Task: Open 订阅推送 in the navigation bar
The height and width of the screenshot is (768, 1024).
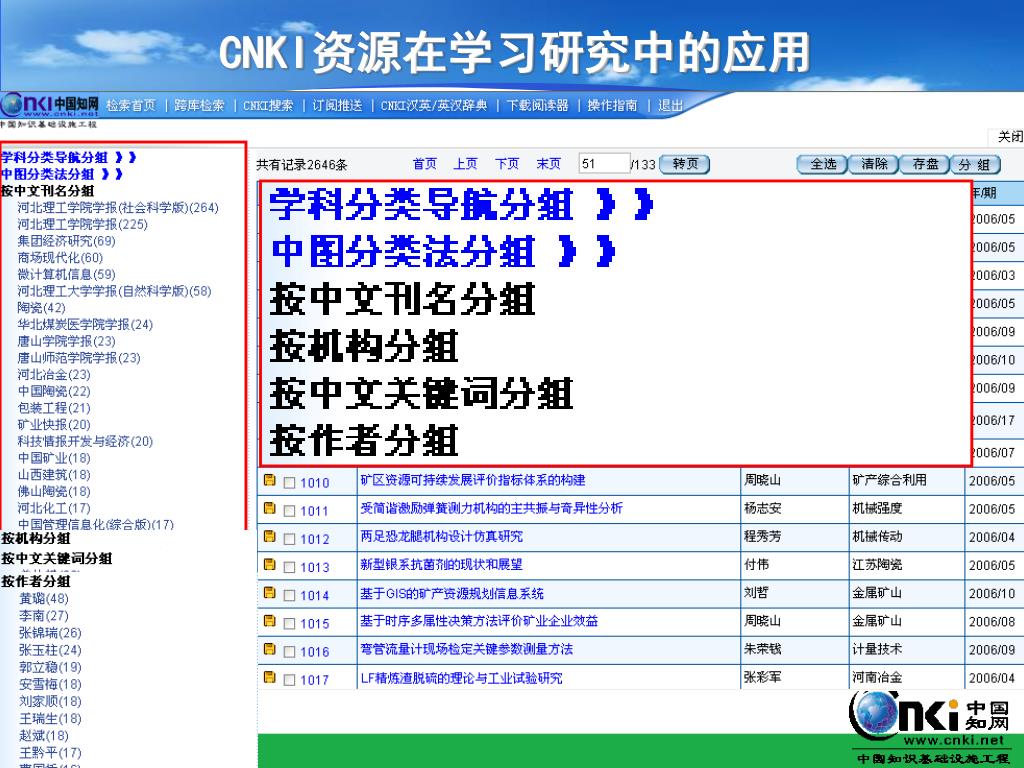Action: [x=337, y=106]
